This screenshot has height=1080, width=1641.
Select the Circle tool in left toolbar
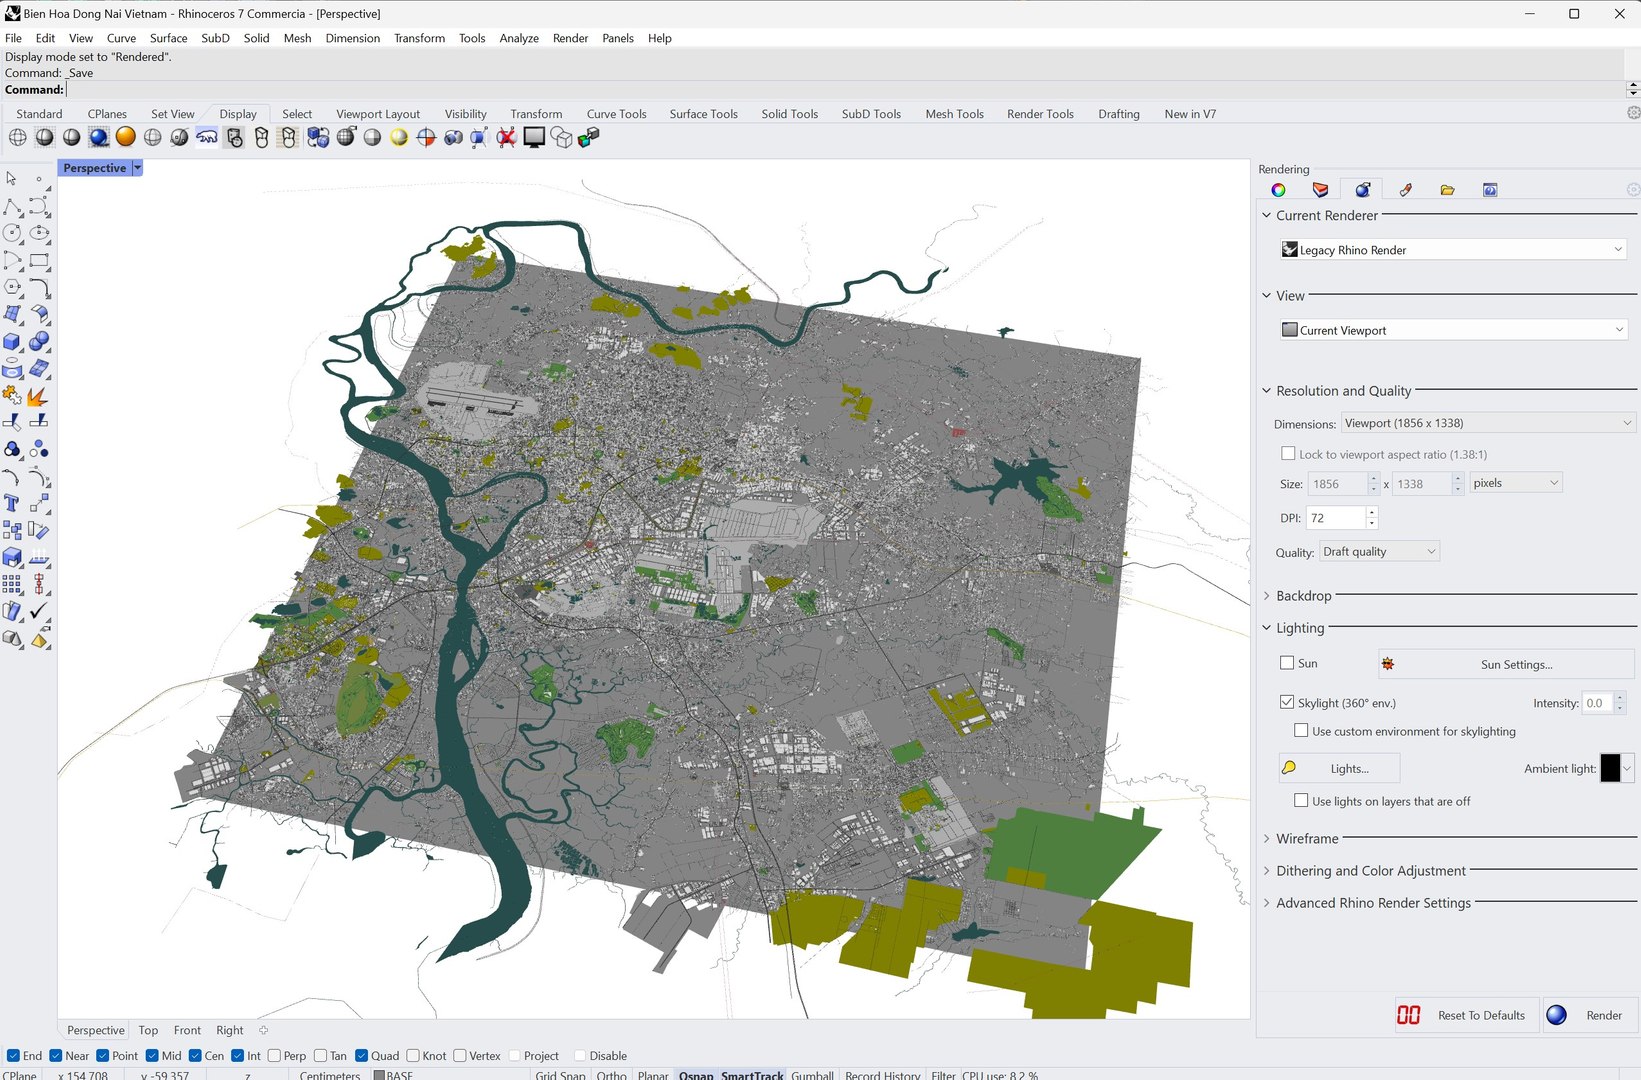(13, 233)
